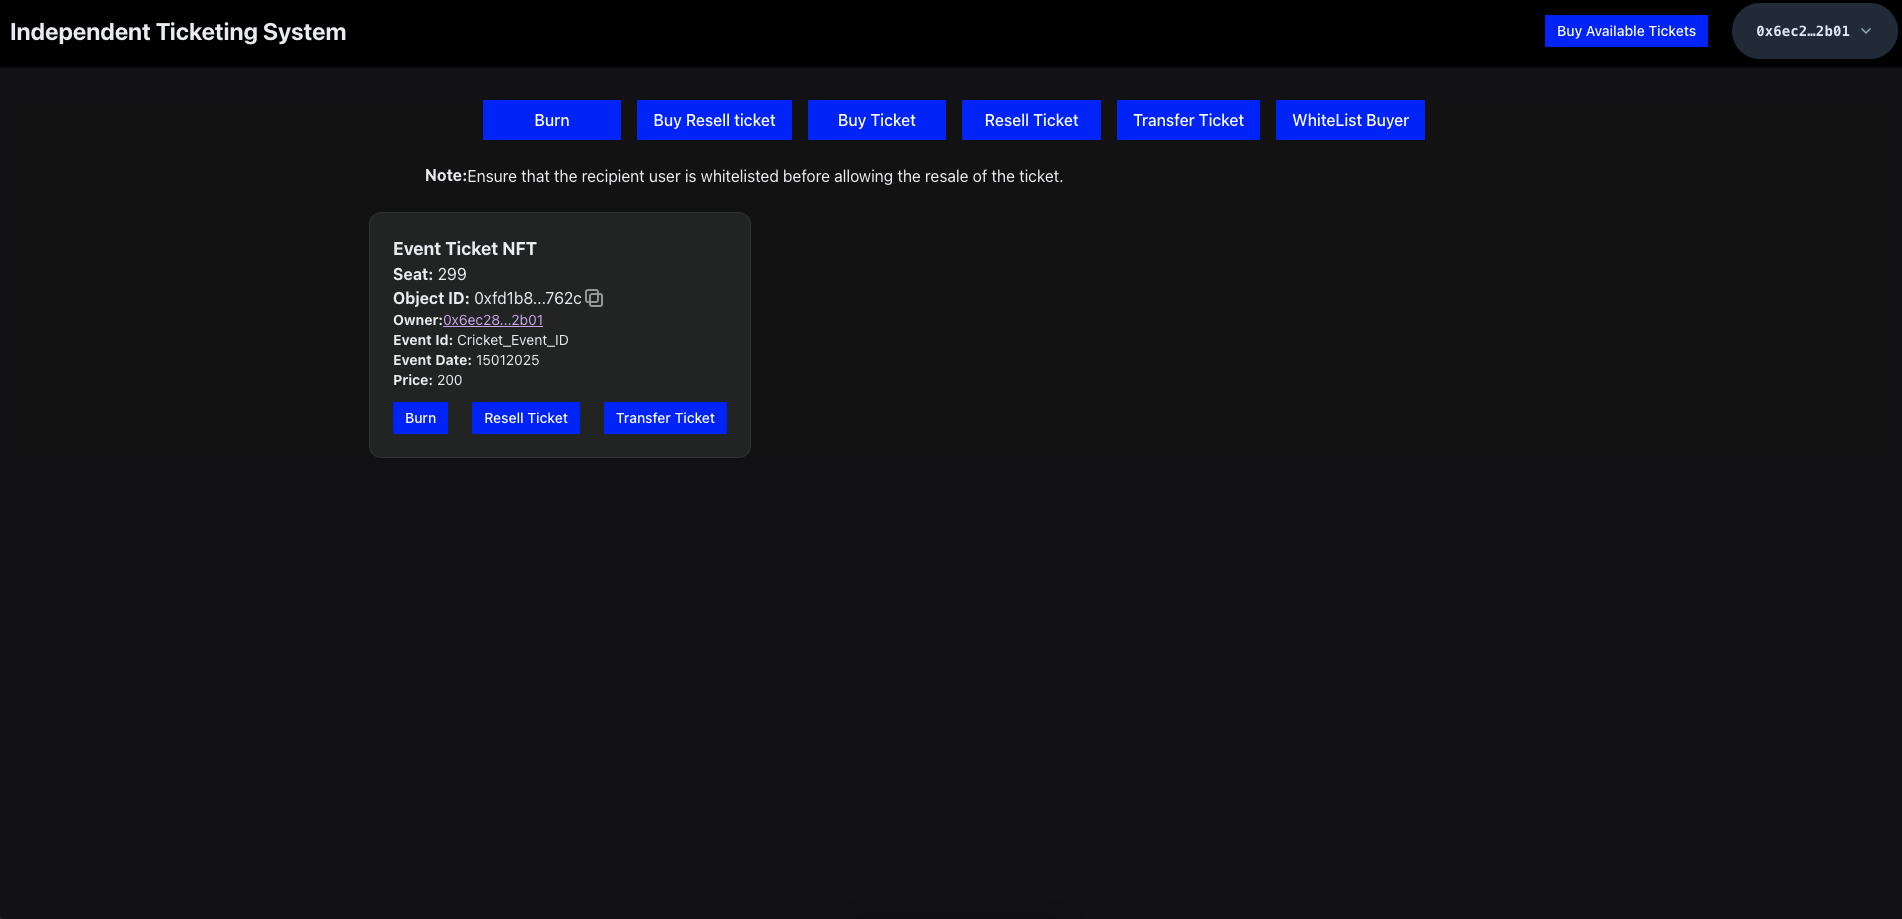Screen dimensions: 1902x919
Task: Open the wallet account dropdown 0x6ec2…2b01
Action: pos(1813,30)
